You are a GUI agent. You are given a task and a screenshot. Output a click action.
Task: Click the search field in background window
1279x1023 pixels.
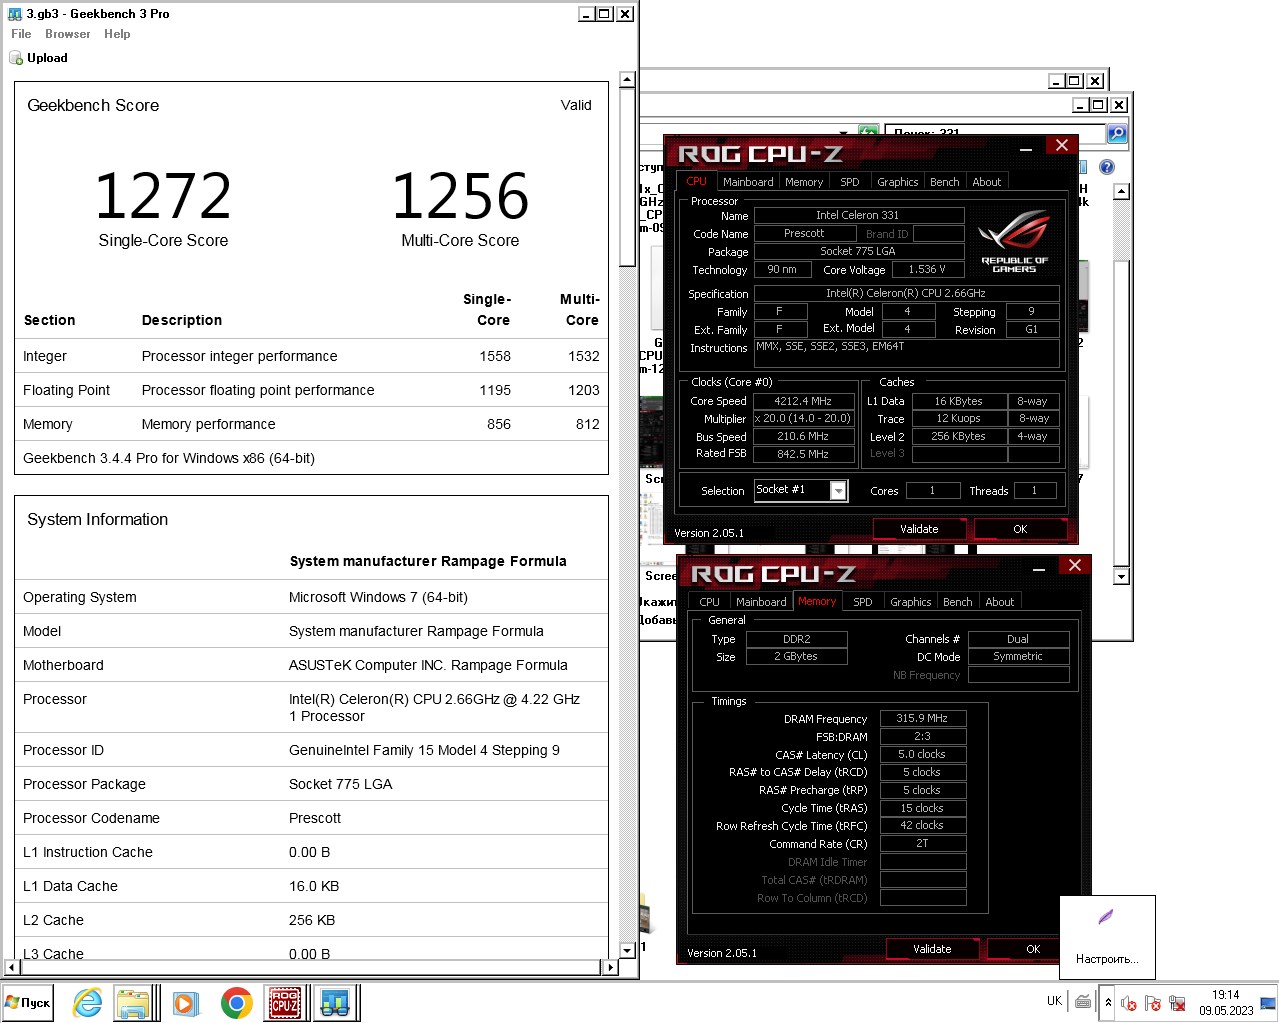point(994,132)
